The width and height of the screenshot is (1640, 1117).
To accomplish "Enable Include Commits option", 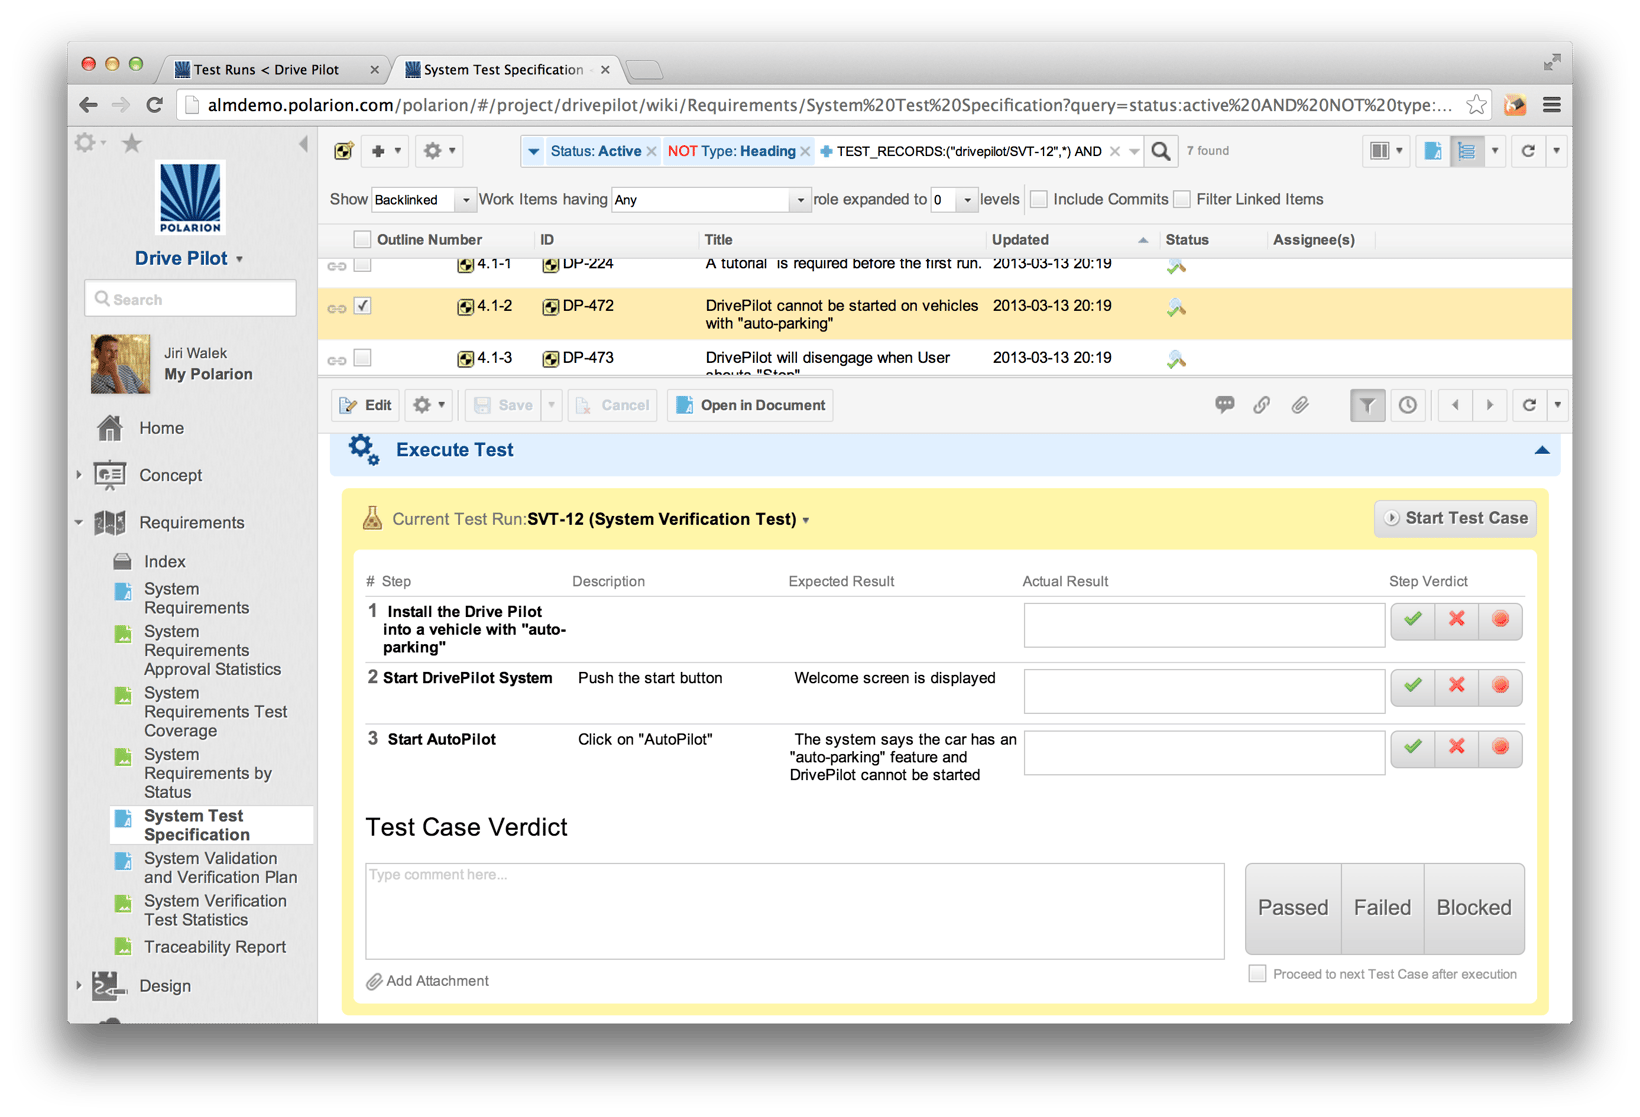I will point(1038,199).
